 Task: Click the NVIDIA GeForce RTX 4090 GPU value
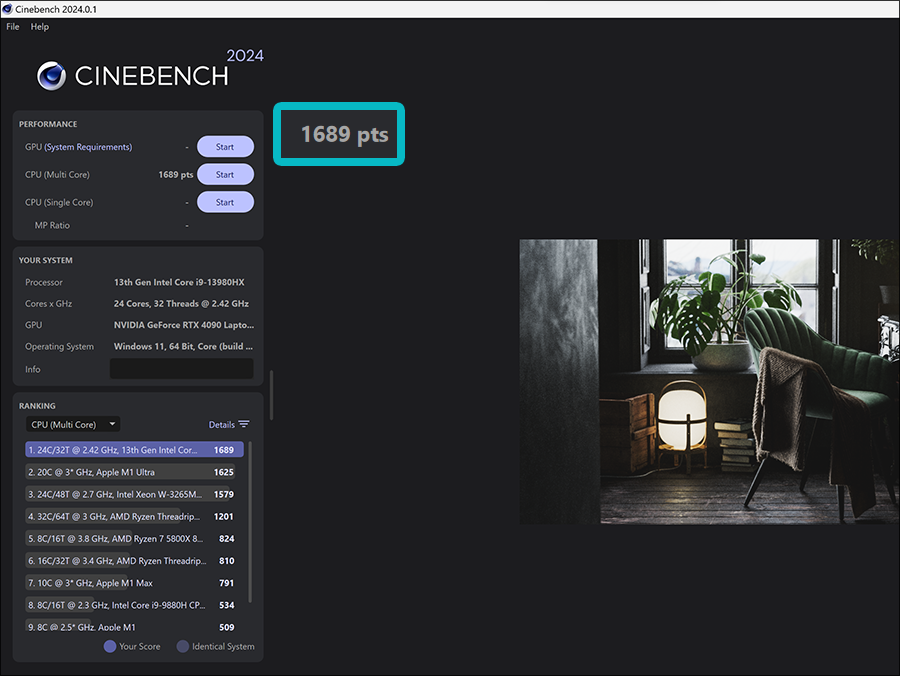pos(184,325)
